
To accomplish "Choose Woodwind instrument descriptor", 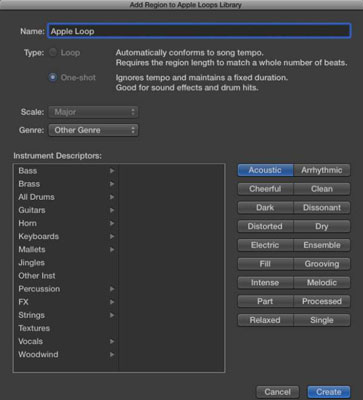I will [x=66, y=354].
